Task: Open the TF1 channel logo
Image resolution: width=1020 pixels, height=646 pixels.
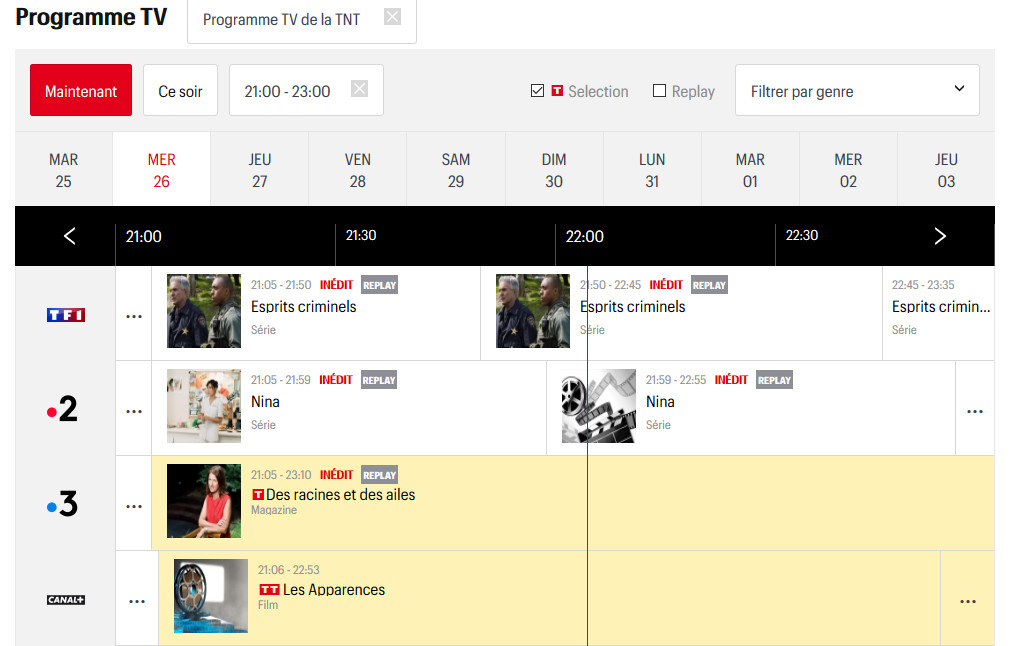Action: (x=66, y=315)
